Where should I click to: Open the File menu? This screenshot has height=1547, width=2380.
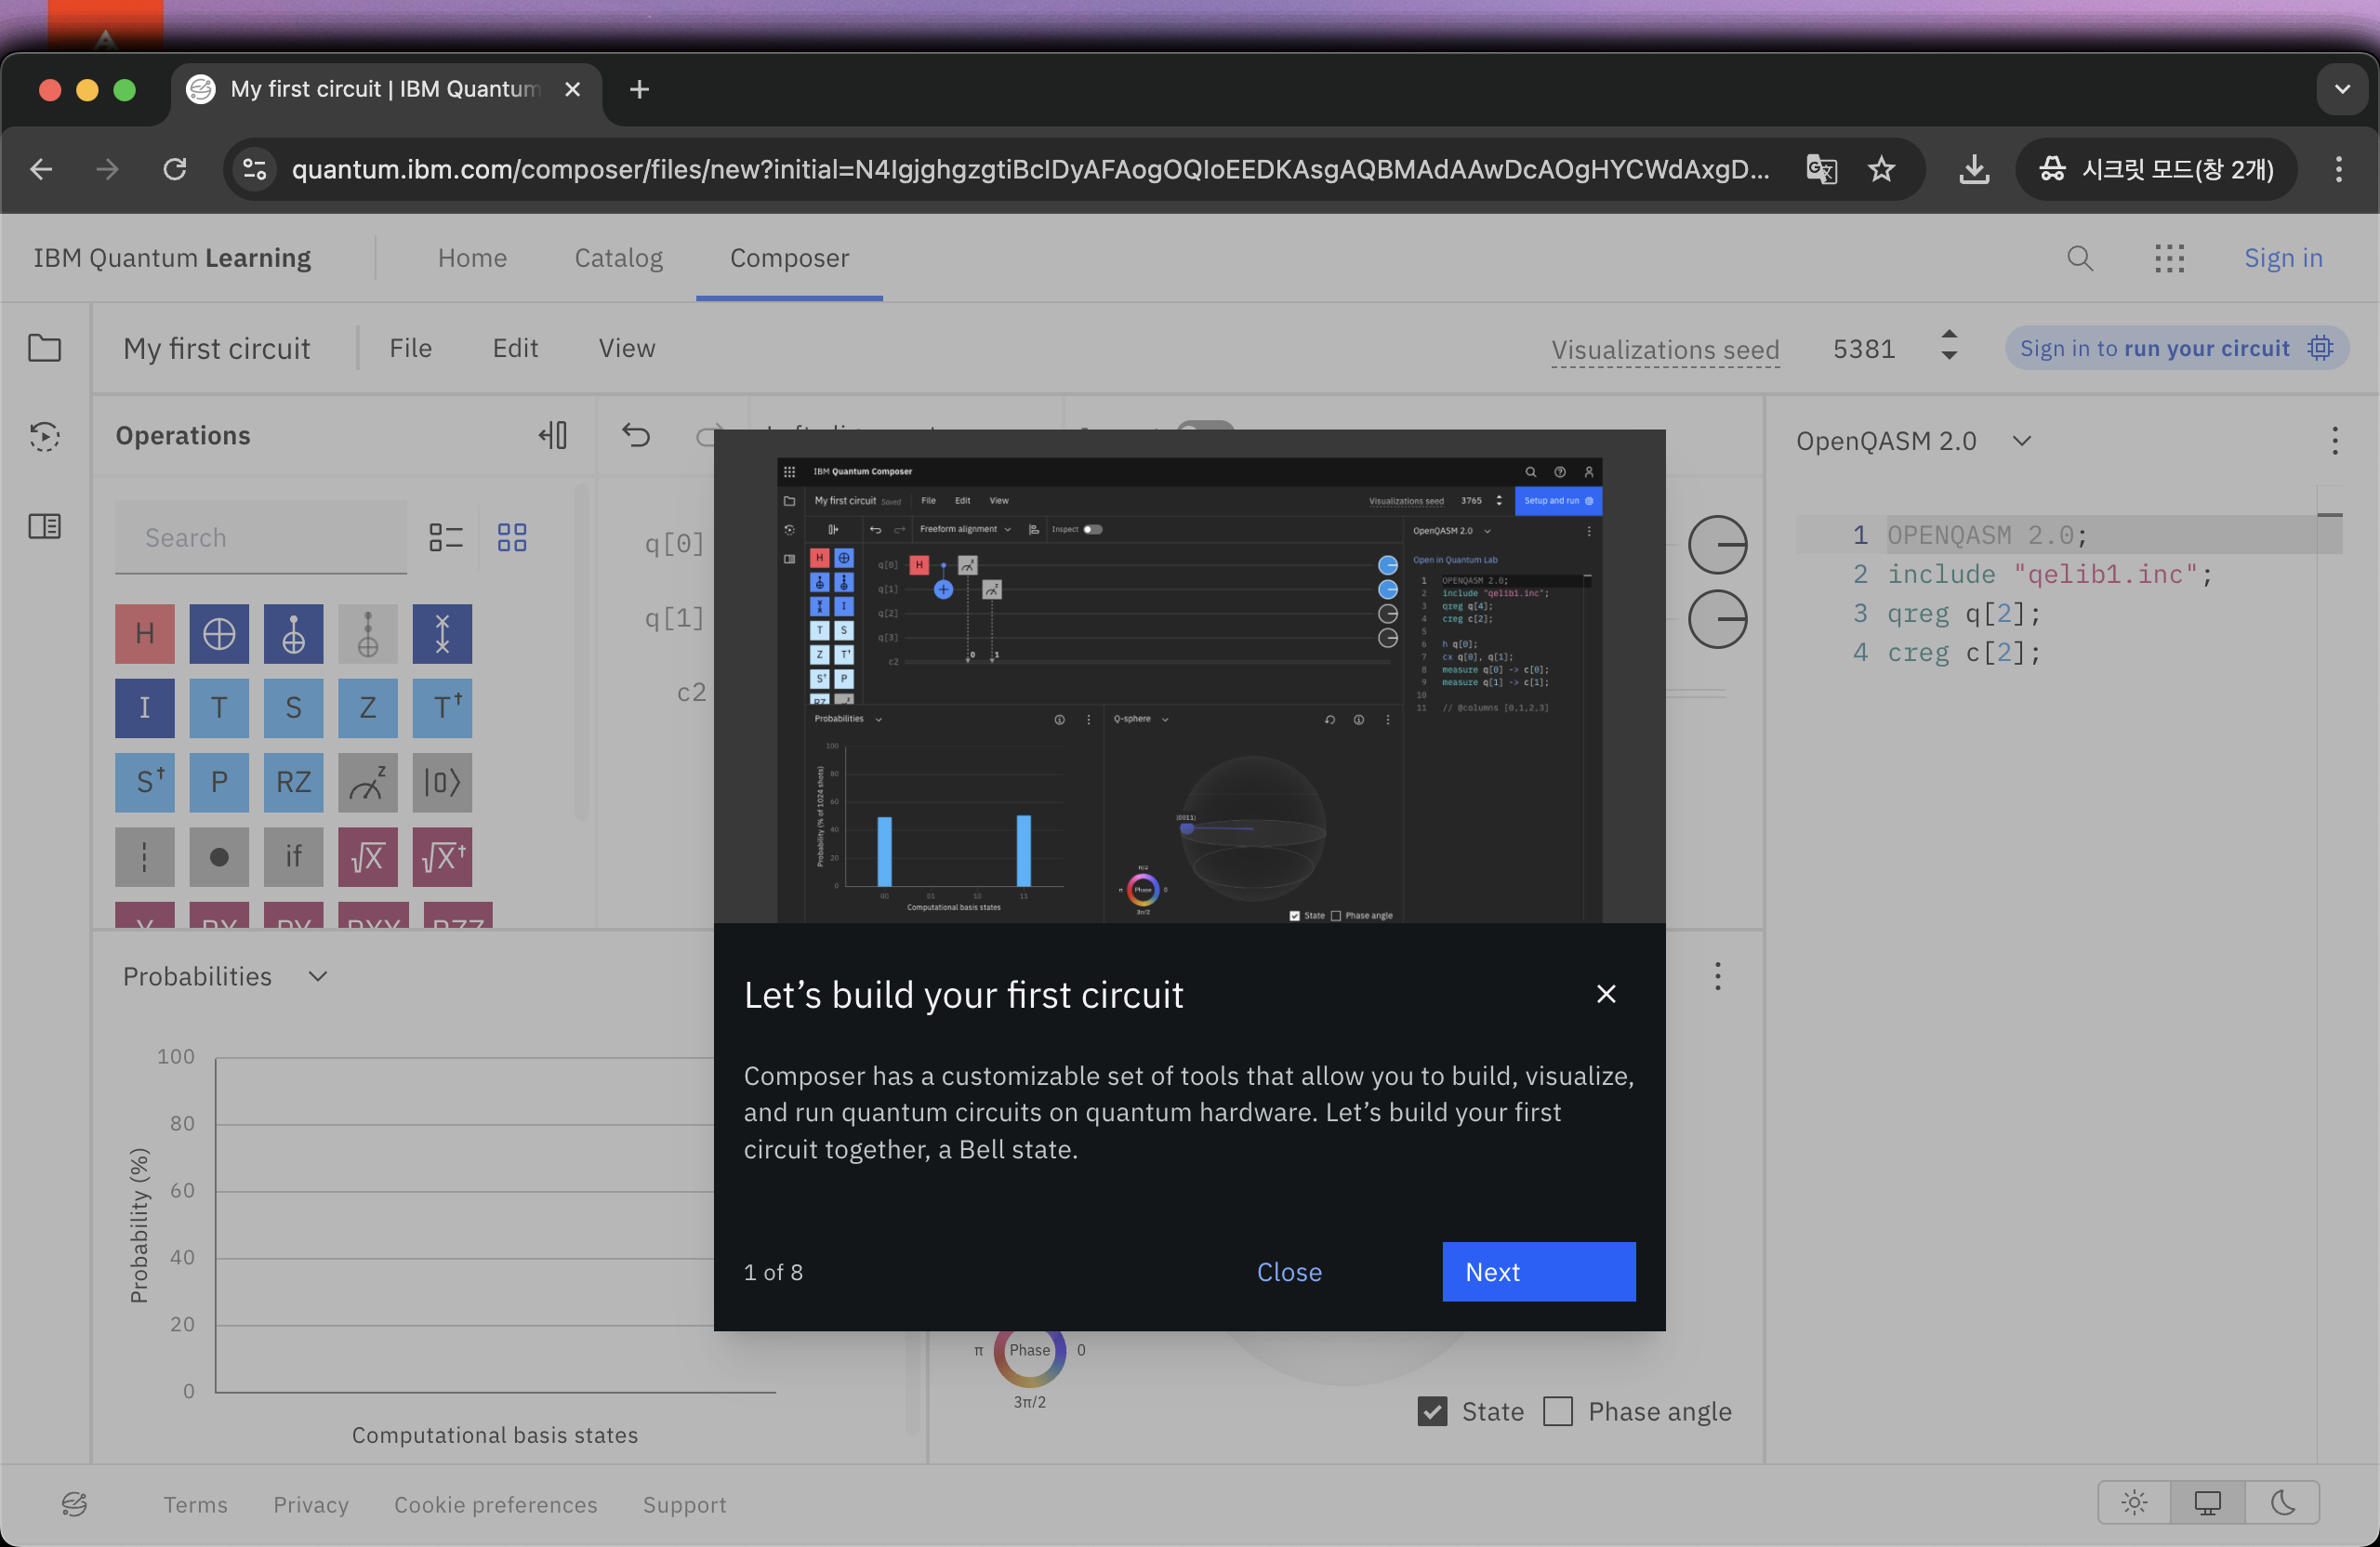(410, 348)
